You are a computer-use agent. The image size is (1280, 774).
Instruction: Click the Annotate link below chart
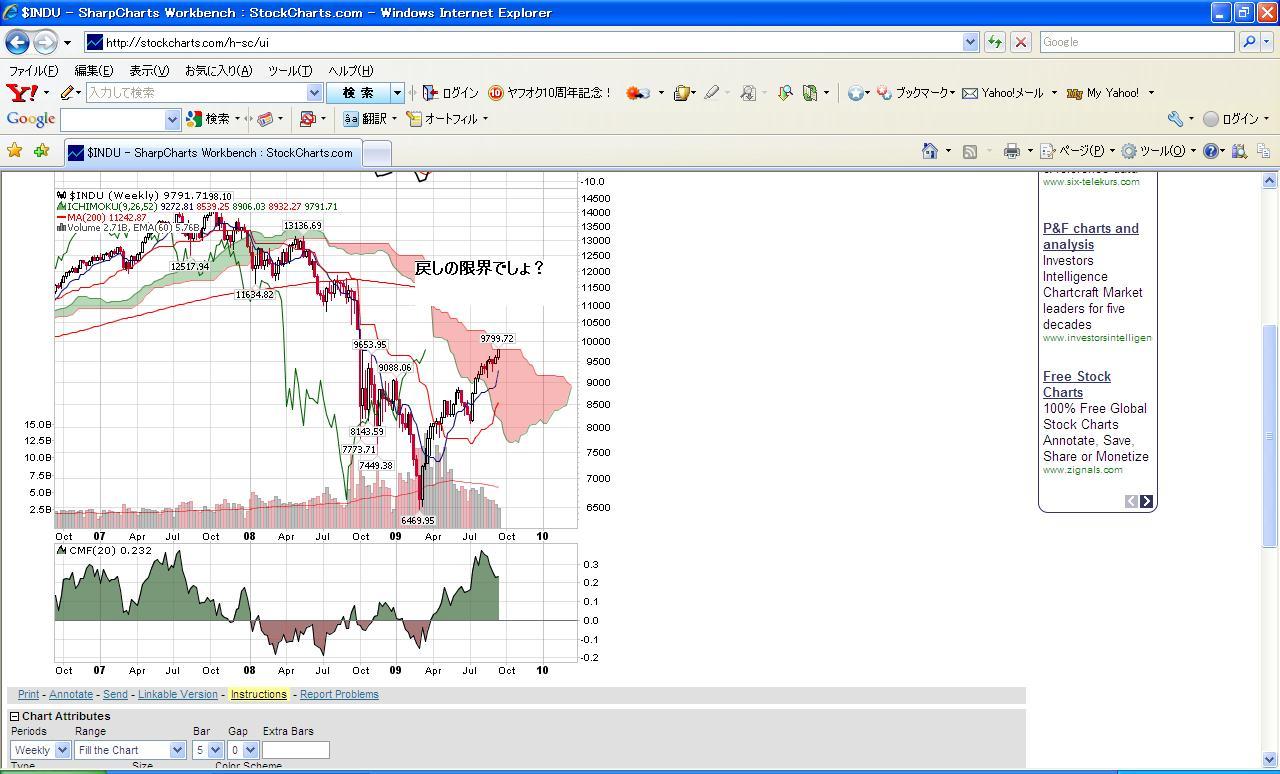tap(71, 694)
